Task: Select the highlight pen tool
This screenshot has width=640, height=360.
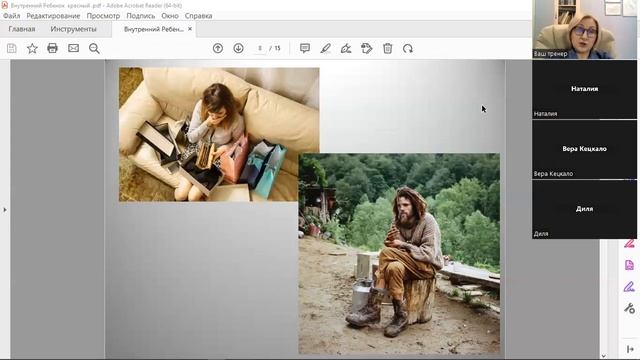Action: pos(325,49)
